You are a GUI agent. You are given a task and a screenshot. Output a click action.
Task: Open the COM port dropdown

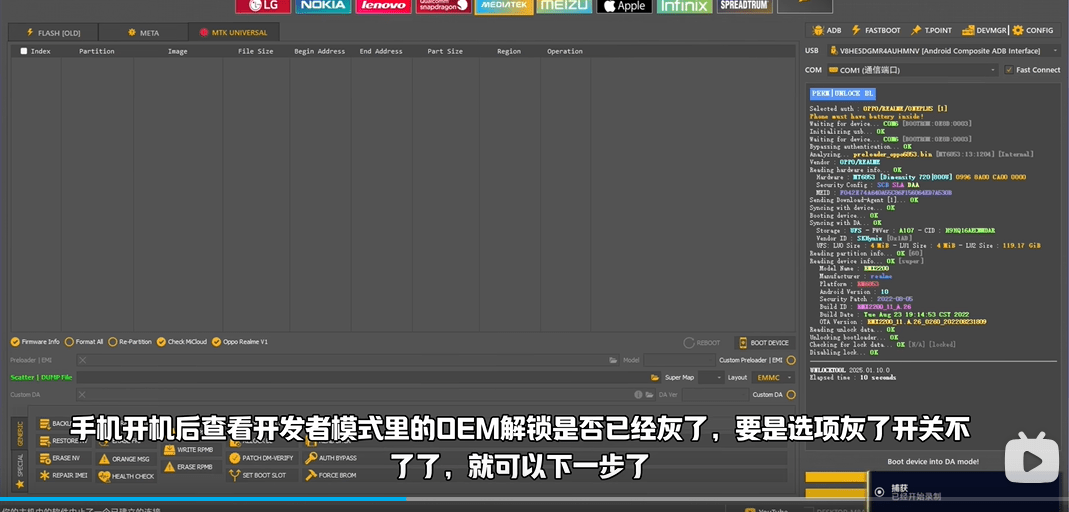coord(912,70)
